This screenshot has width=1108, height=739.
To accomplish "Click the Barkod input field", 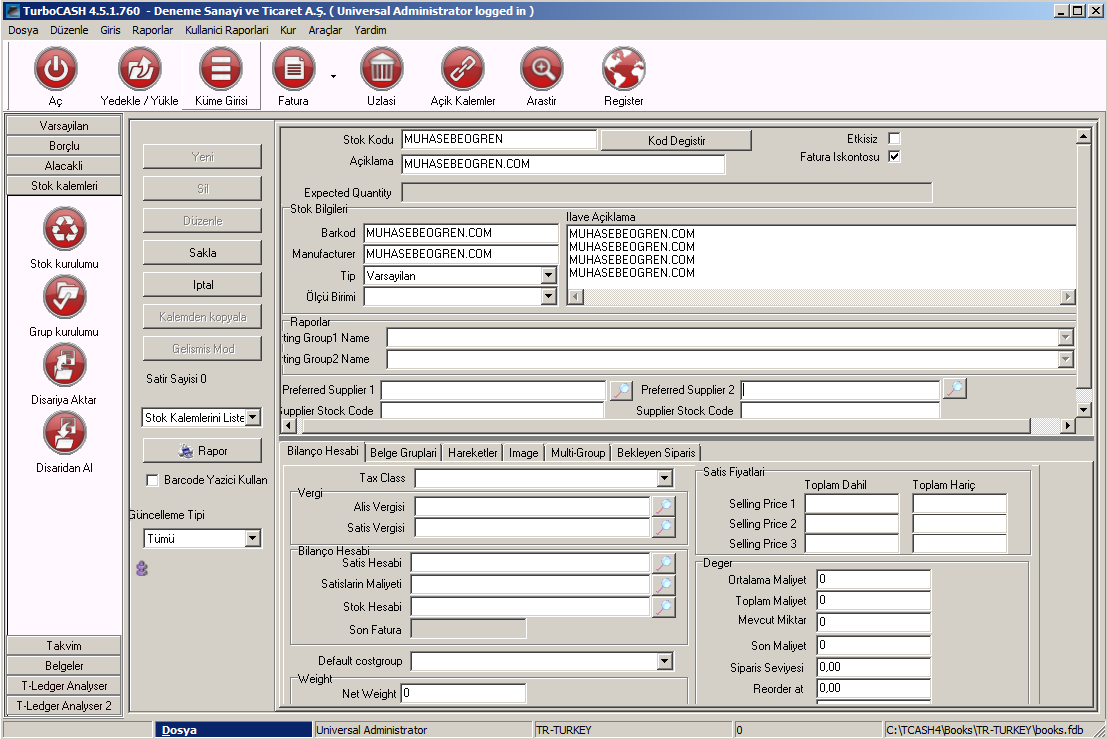I will click(x=461, y=233).
